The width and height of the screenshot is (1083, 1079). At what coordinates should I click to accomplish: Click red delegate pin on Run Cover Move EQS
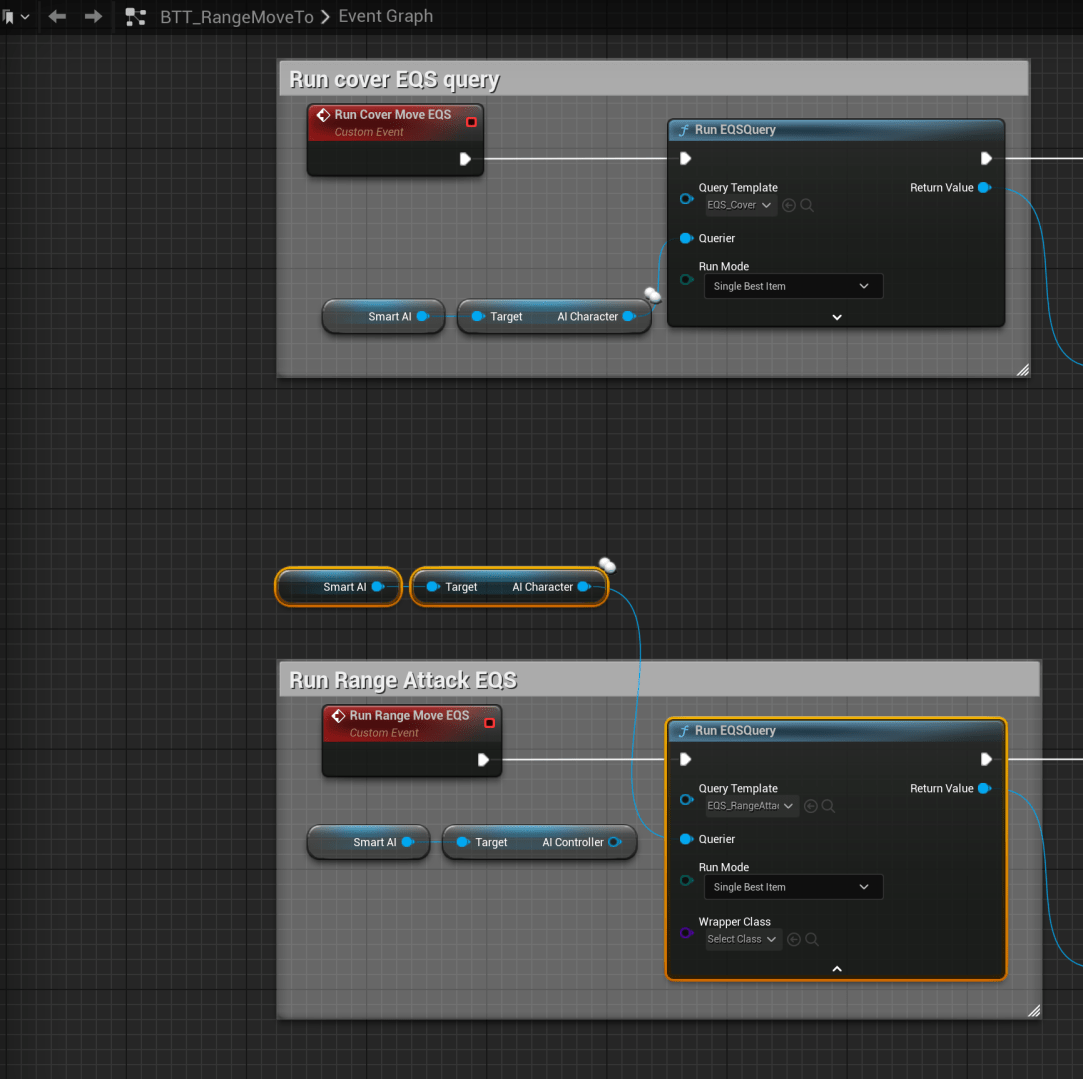tap(471, 122)
